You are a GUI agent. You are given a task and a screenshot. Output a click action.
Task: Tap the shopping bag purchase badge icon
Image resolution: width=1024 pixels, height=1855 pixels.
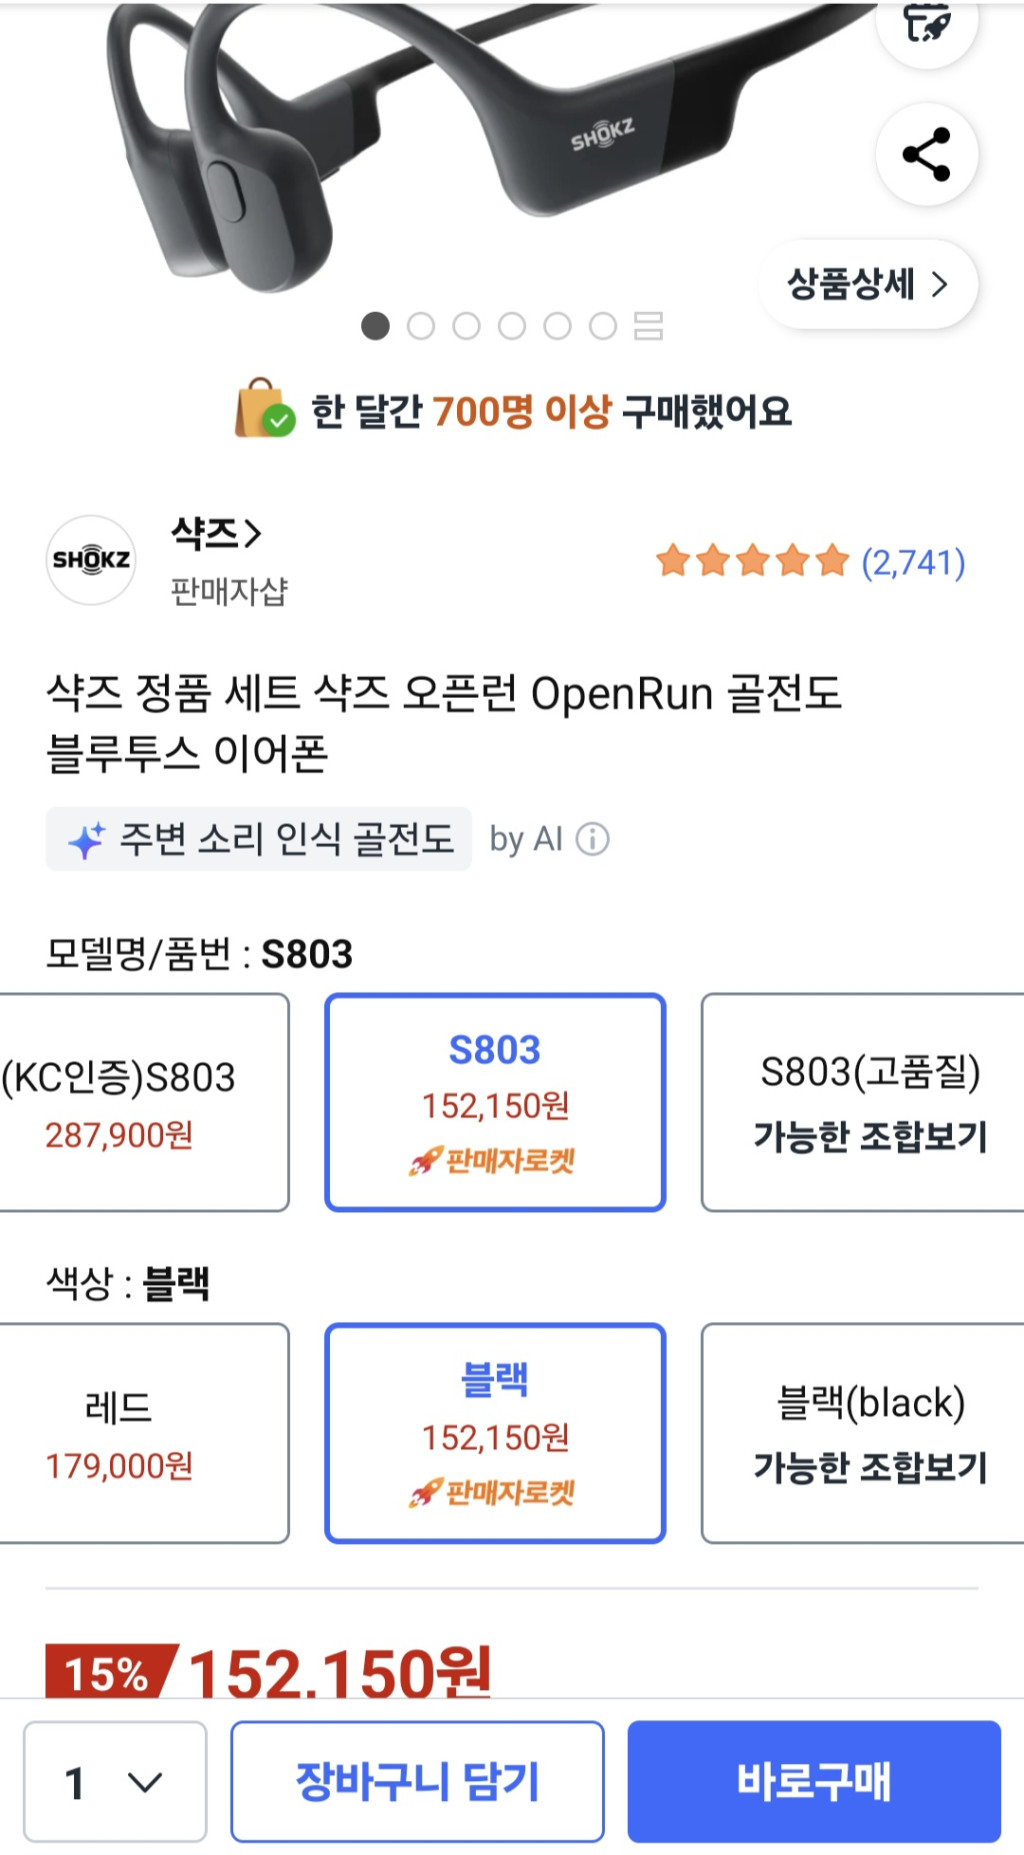tap(264, 410)
